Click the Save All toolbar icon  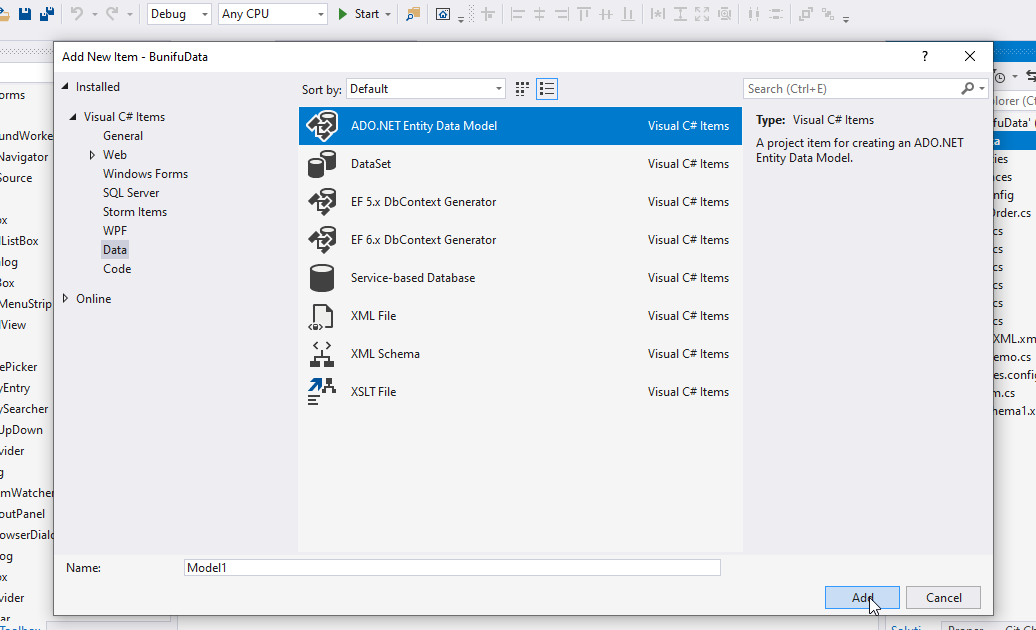47,14
